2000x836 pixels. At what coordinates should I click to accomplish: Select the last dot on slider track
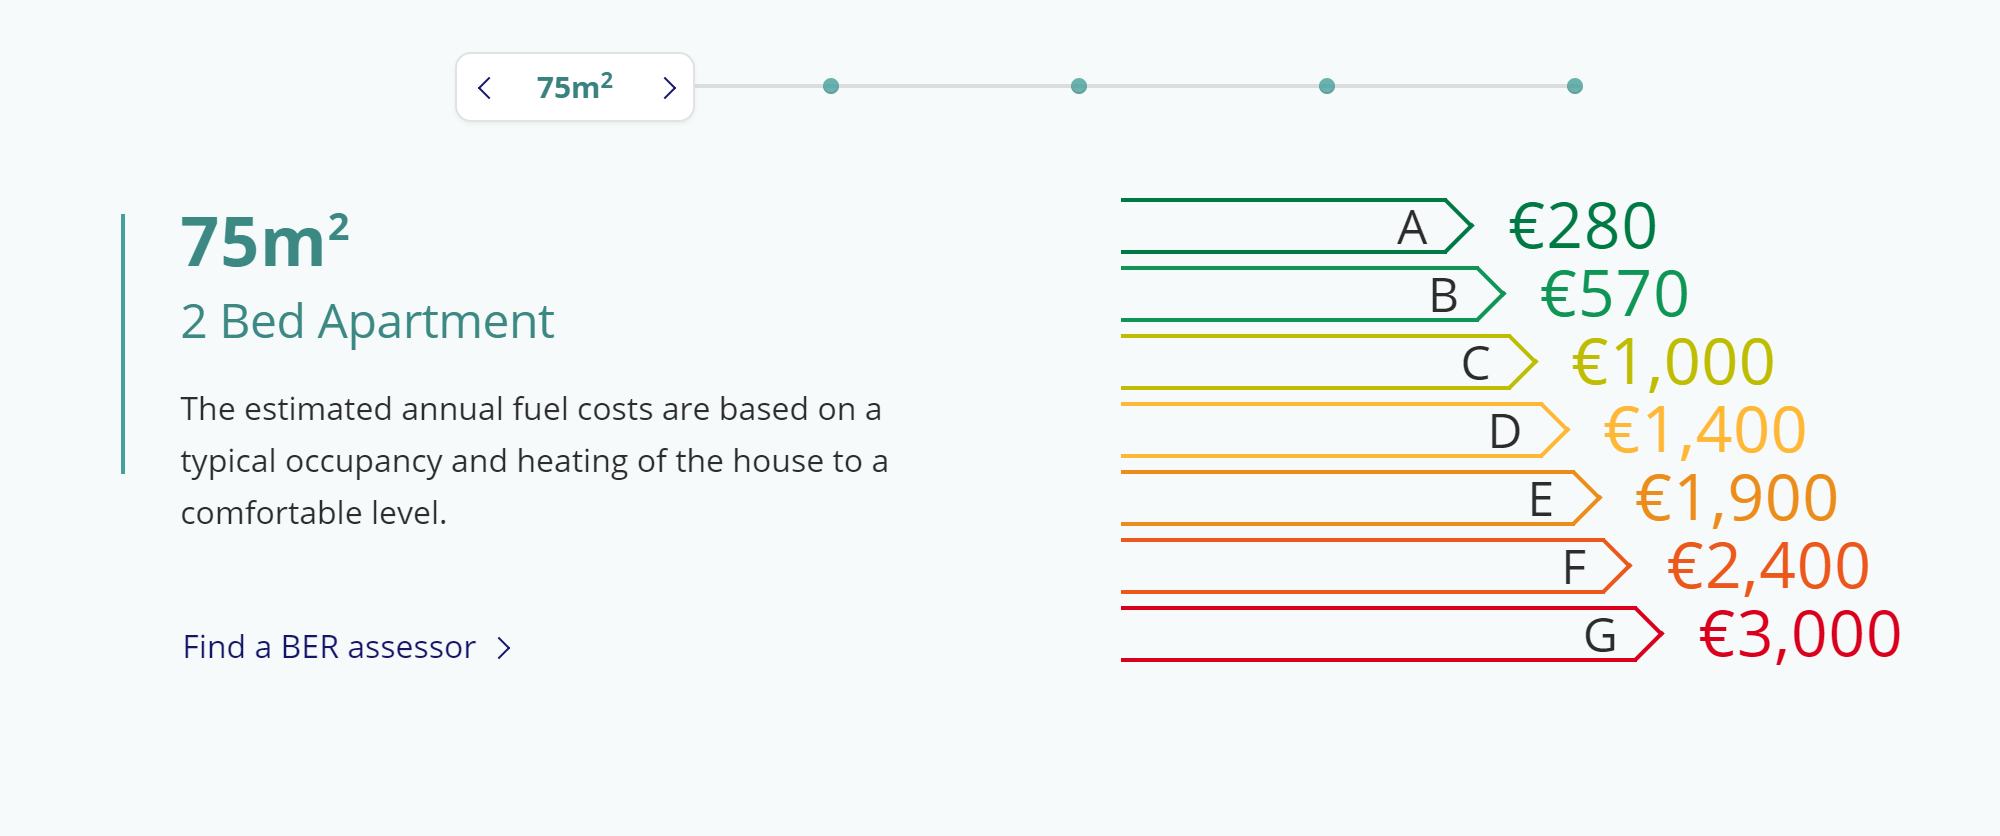point(1575,86)
